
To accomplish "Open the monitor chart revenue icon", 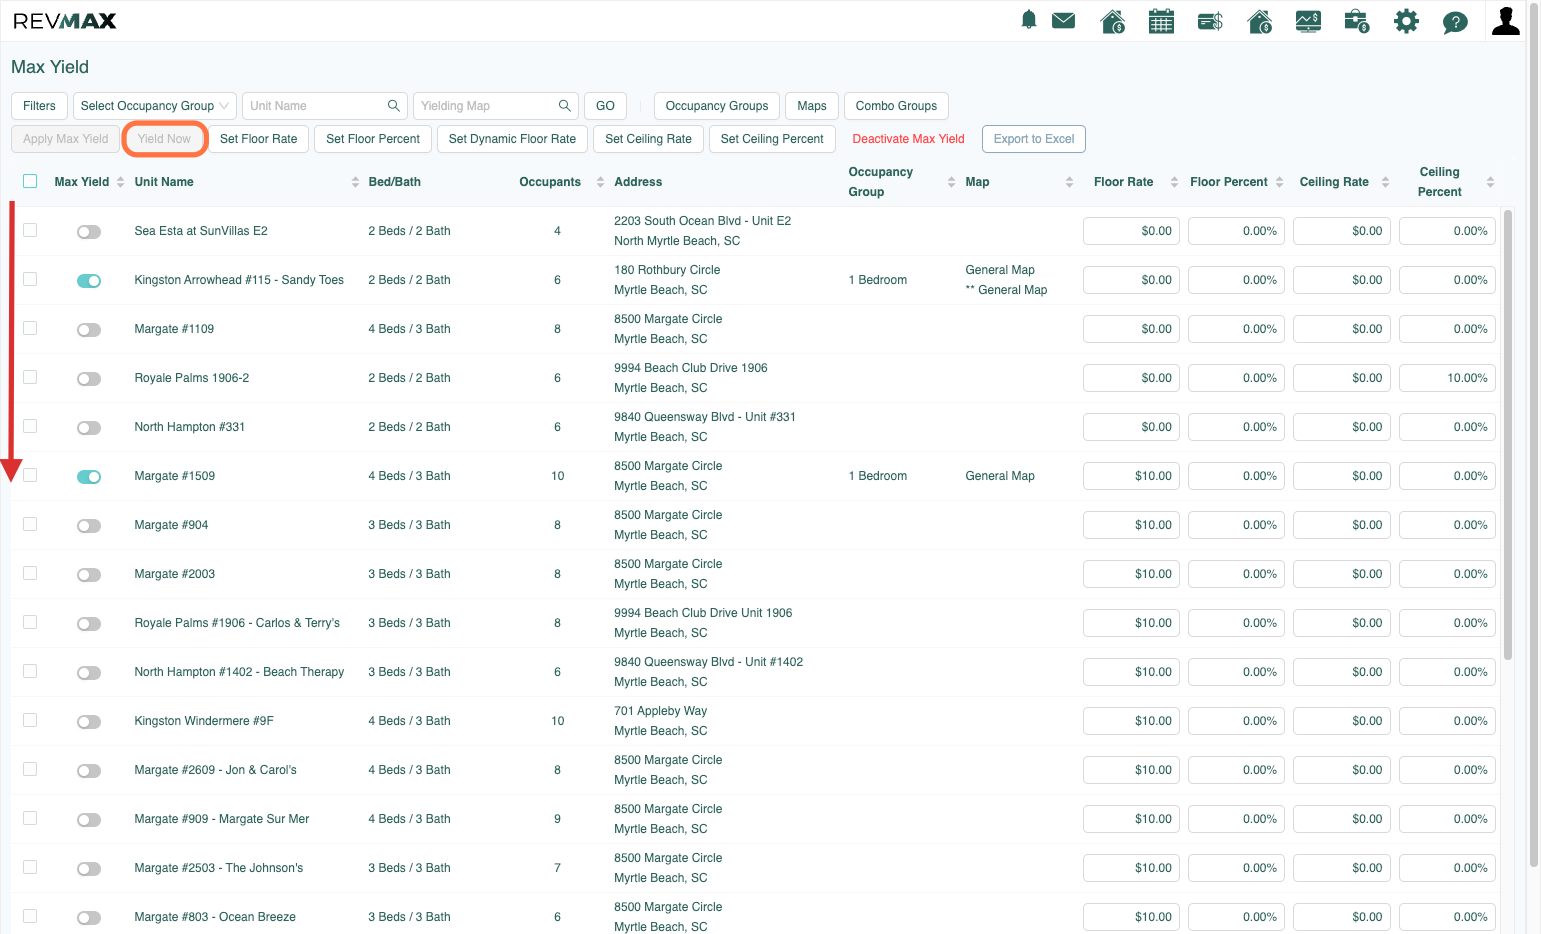I will point(1308,21).
